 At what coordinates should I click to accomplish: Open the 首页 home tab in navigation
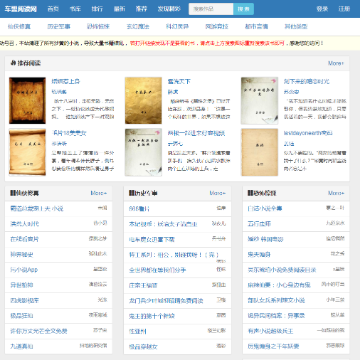[53, 9]
